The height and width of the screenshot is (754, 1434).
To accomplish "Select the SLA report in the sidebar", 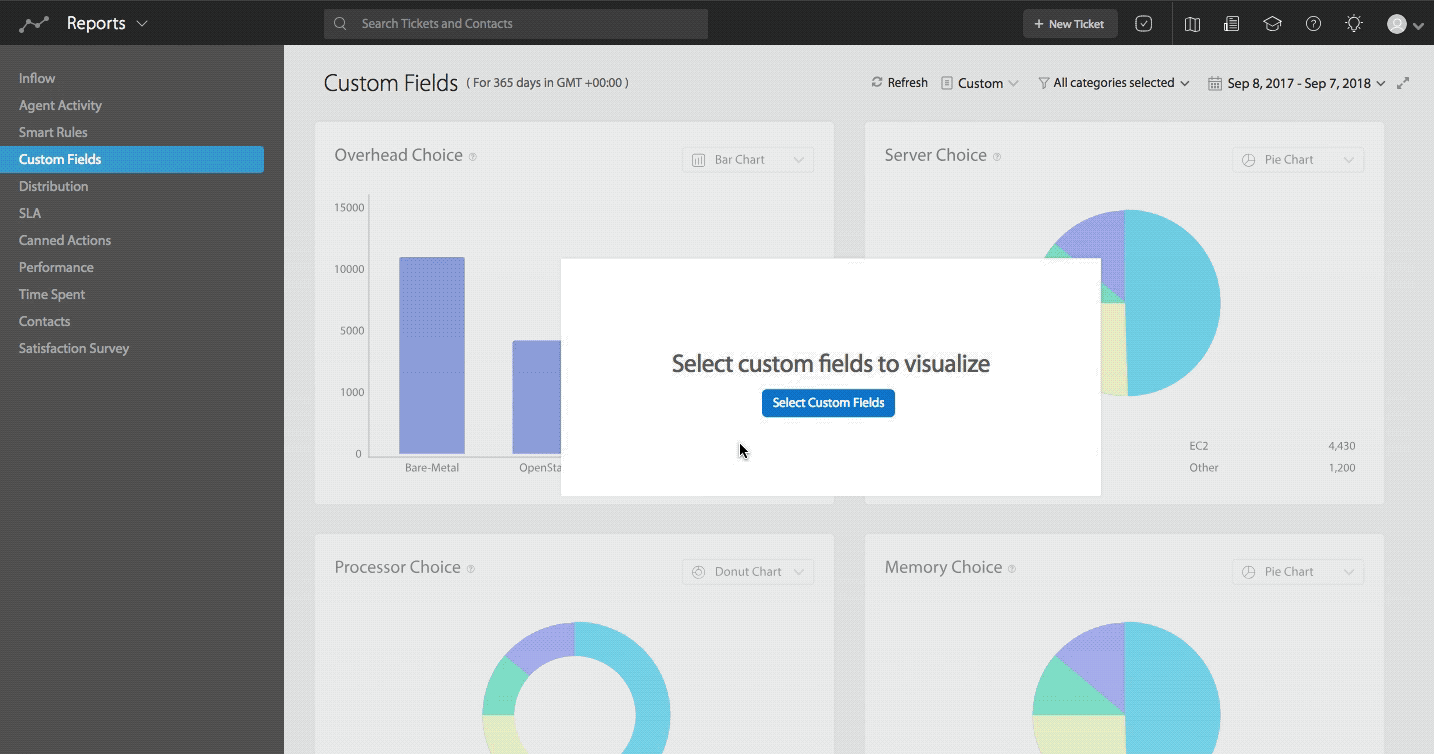I will 30,213.
